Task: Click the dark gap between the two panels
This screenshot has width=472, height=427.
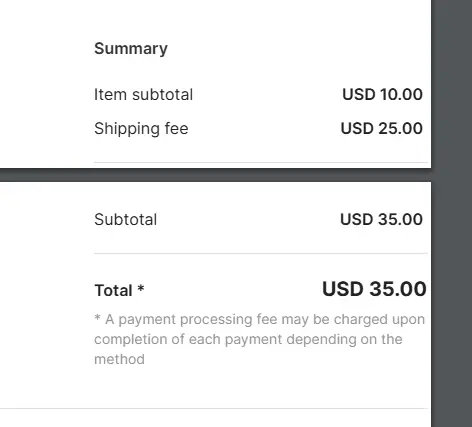Action: click(x=215, y=175)
